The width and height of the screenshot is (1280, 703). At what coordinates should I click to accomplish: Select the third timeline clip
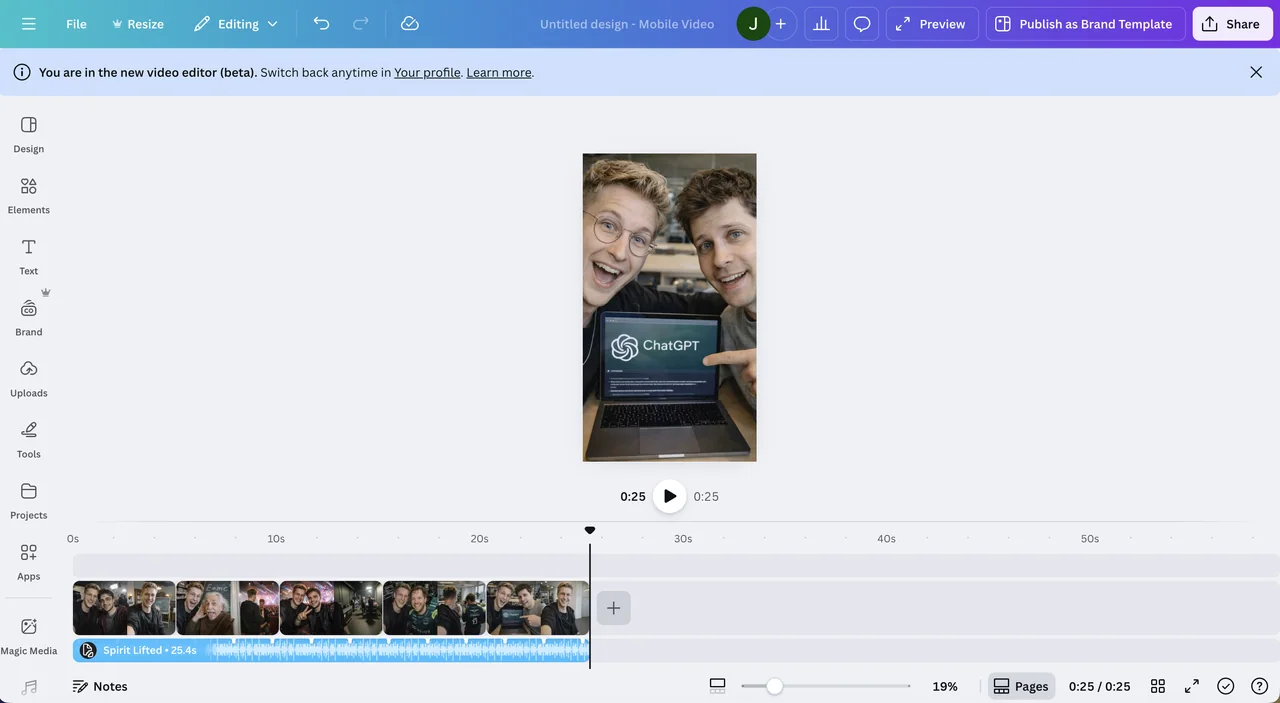click(331, 608)
